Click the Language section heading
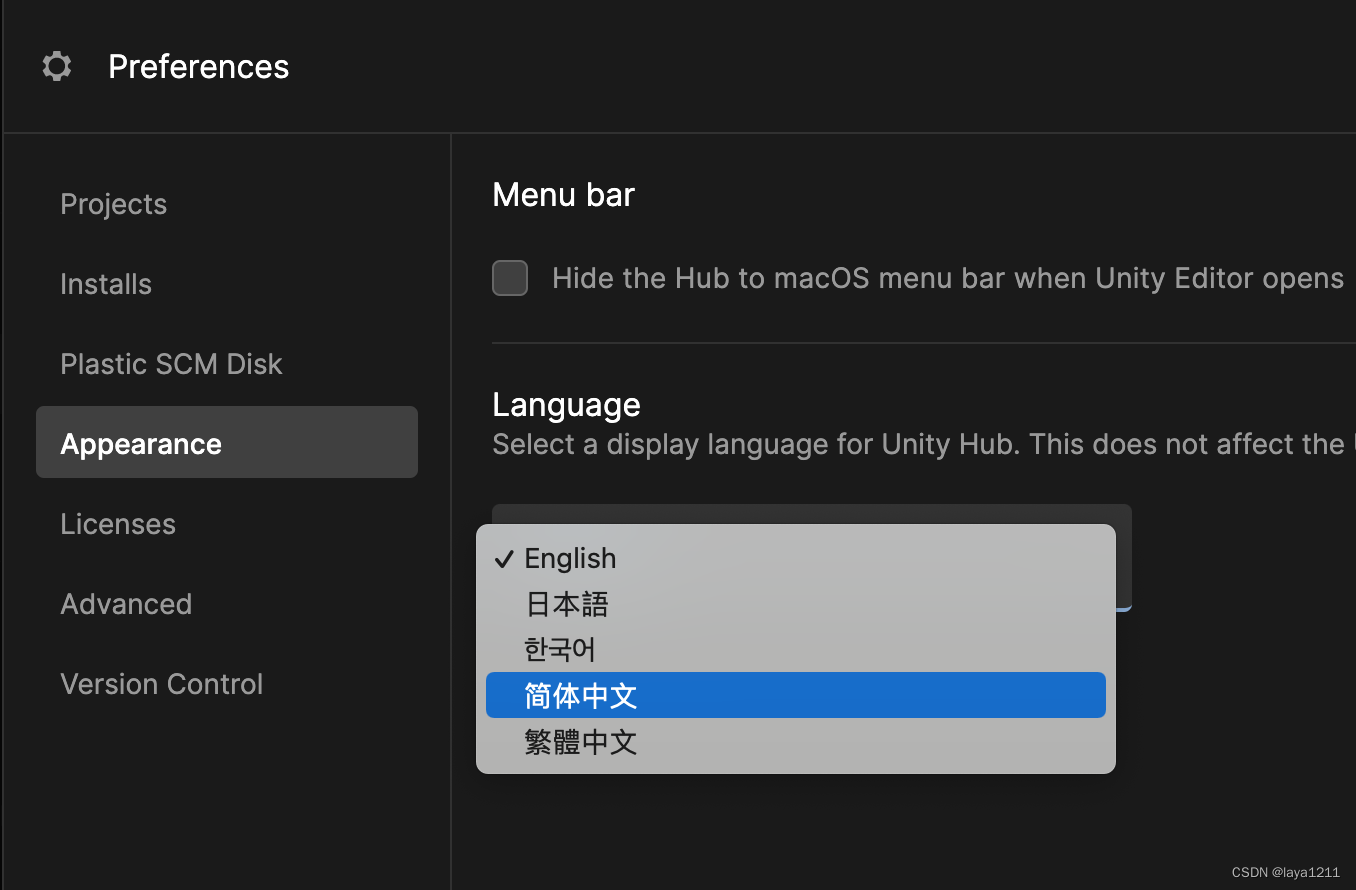 click(566, 405)
